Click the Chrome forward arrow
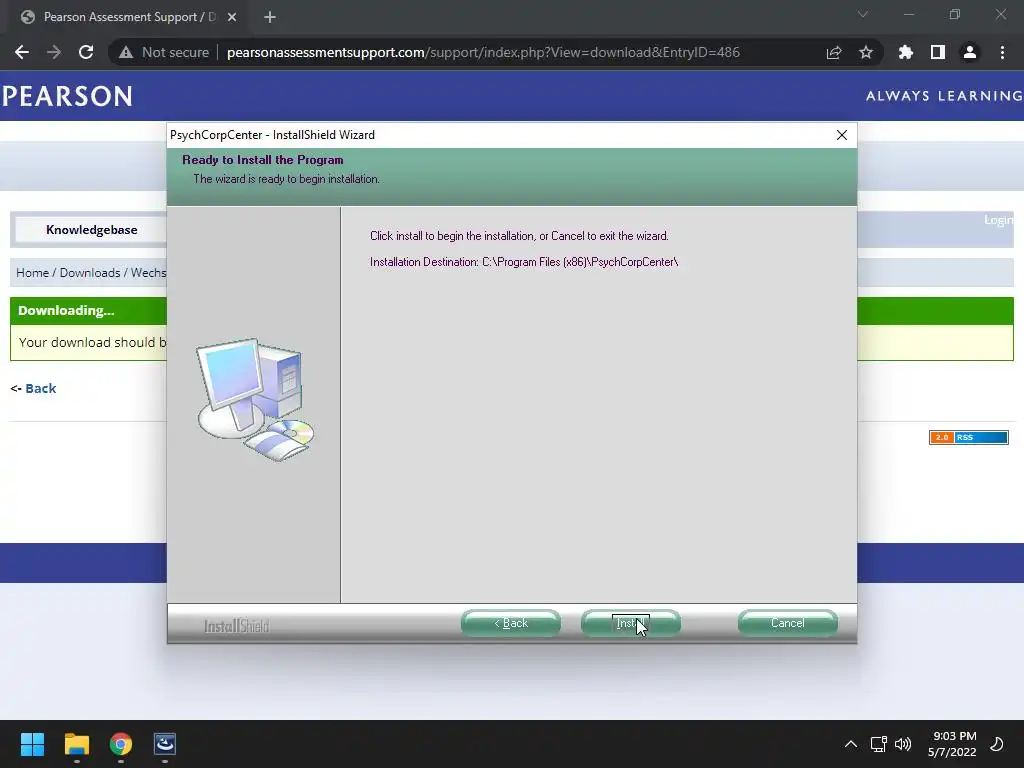Image resolution: width=1024 pixels, height=768 pixels. (54, 52)
